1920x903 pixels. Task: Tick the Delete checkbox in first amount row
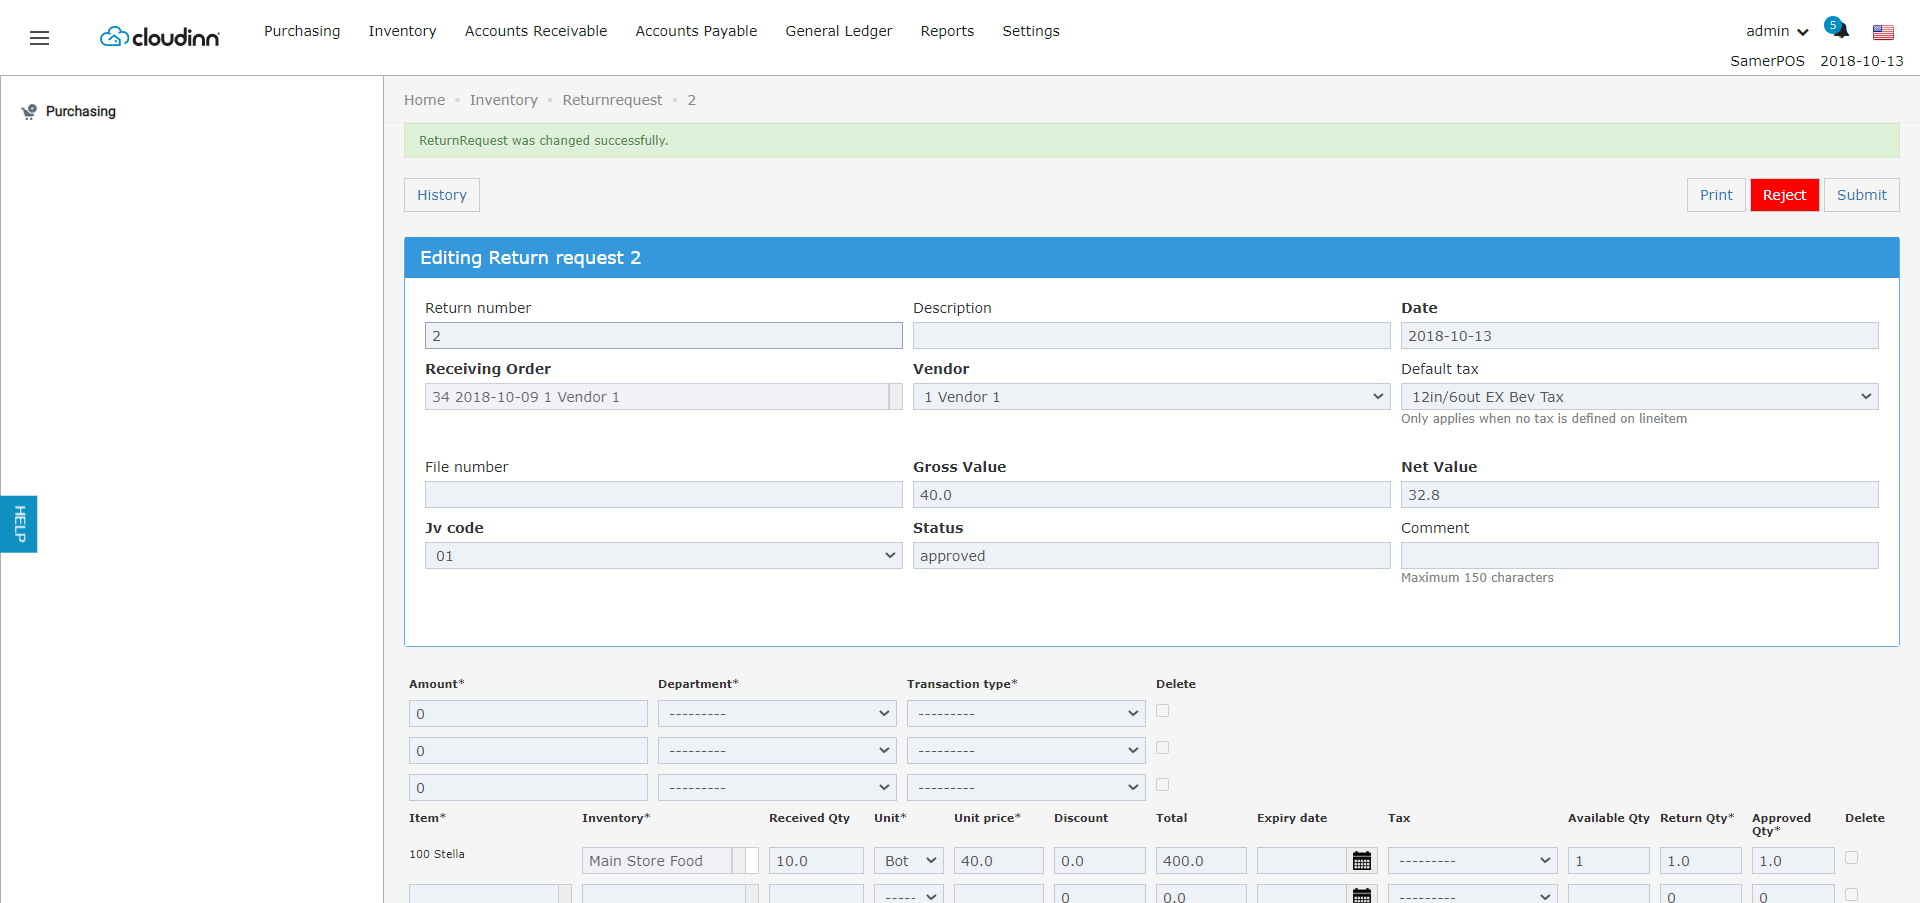click(x=1162, y=711)
